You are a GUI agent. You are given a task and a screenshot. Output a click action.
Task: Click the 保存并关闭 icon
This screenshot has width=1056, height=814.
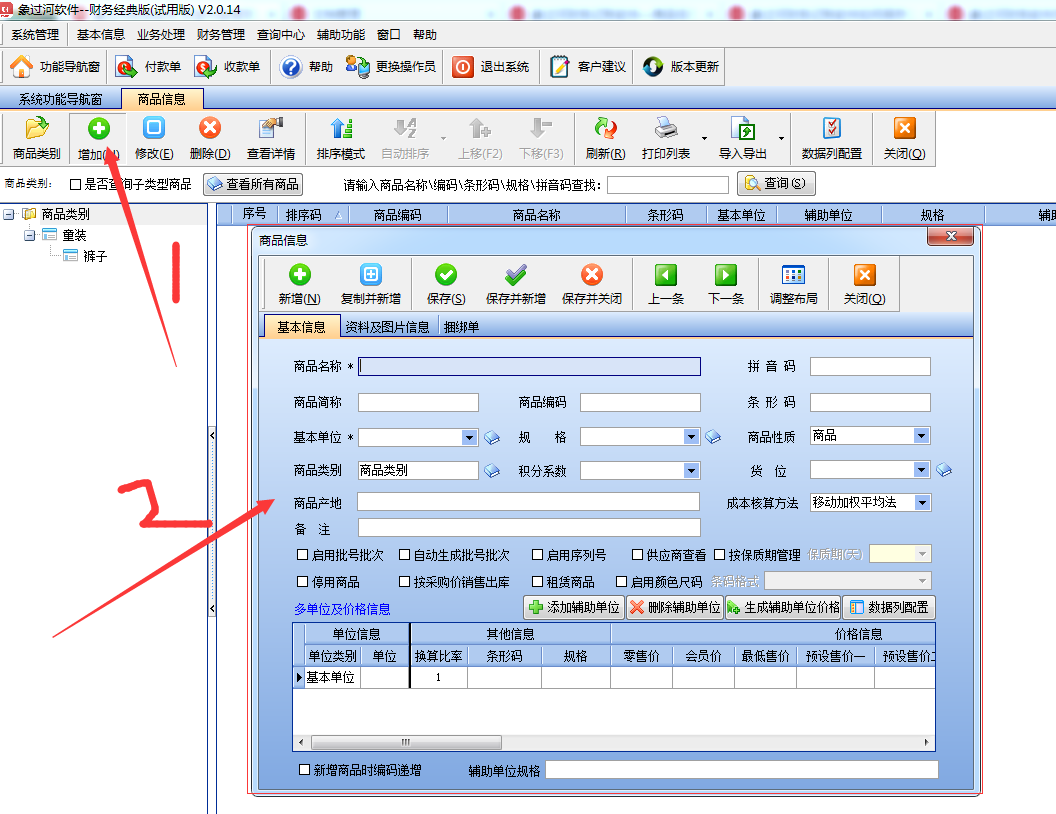pos(592,275)
